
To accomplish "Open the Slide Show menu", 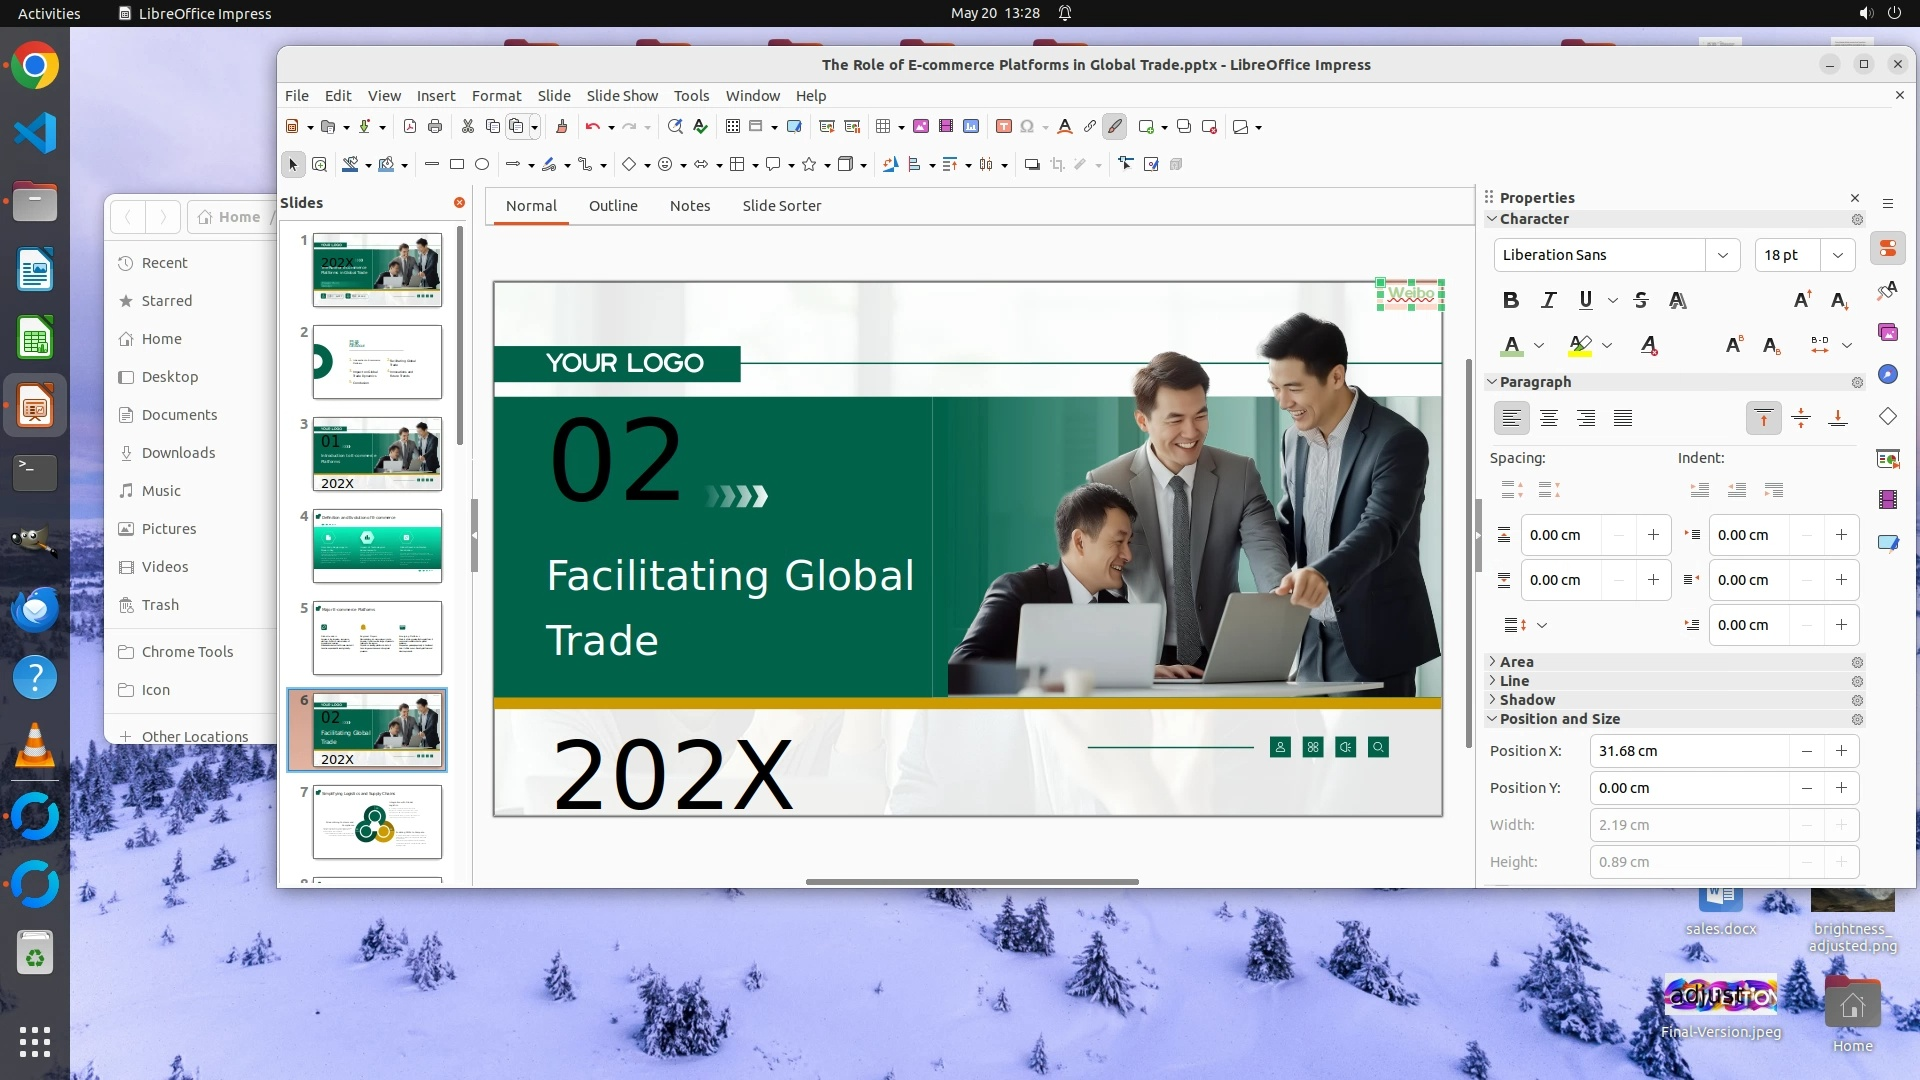I will pyautogui.click(x=621, y=95).
